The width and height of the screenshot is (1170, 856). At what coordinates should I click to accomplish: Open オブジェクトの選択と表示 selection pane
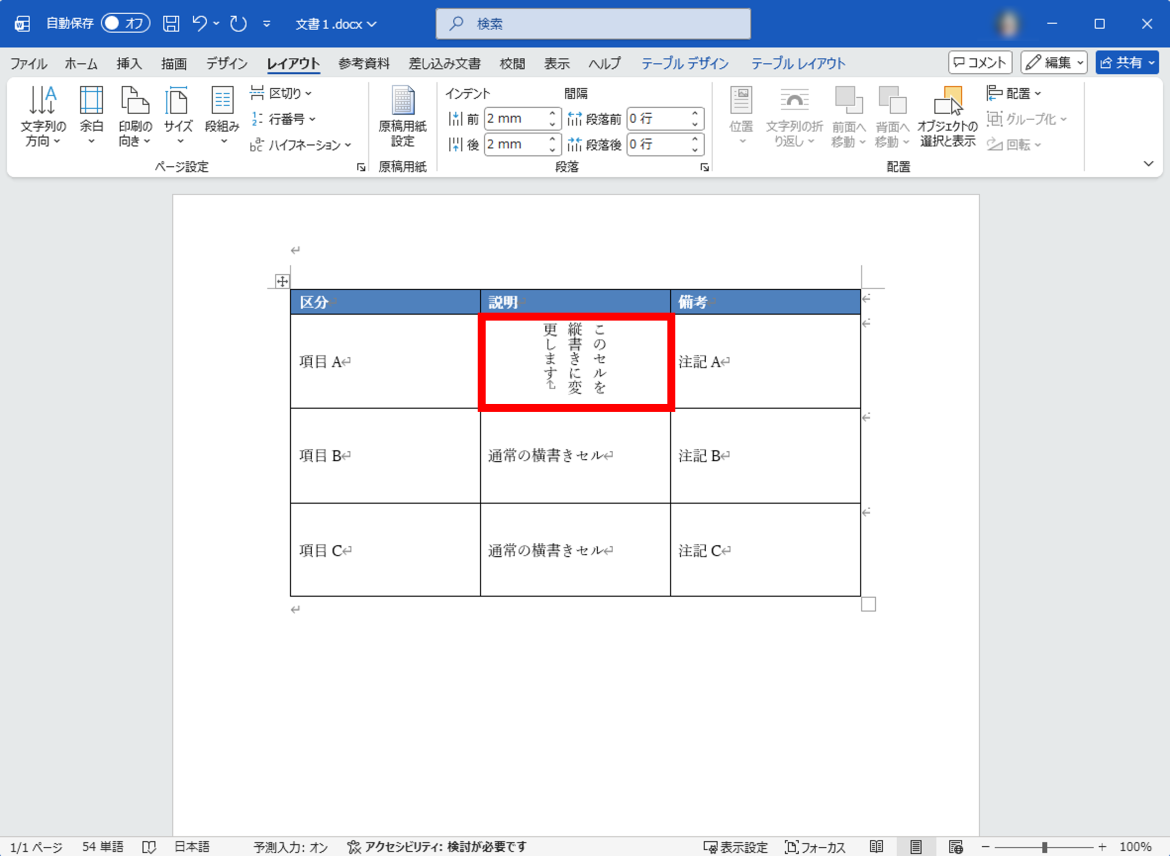946,116
